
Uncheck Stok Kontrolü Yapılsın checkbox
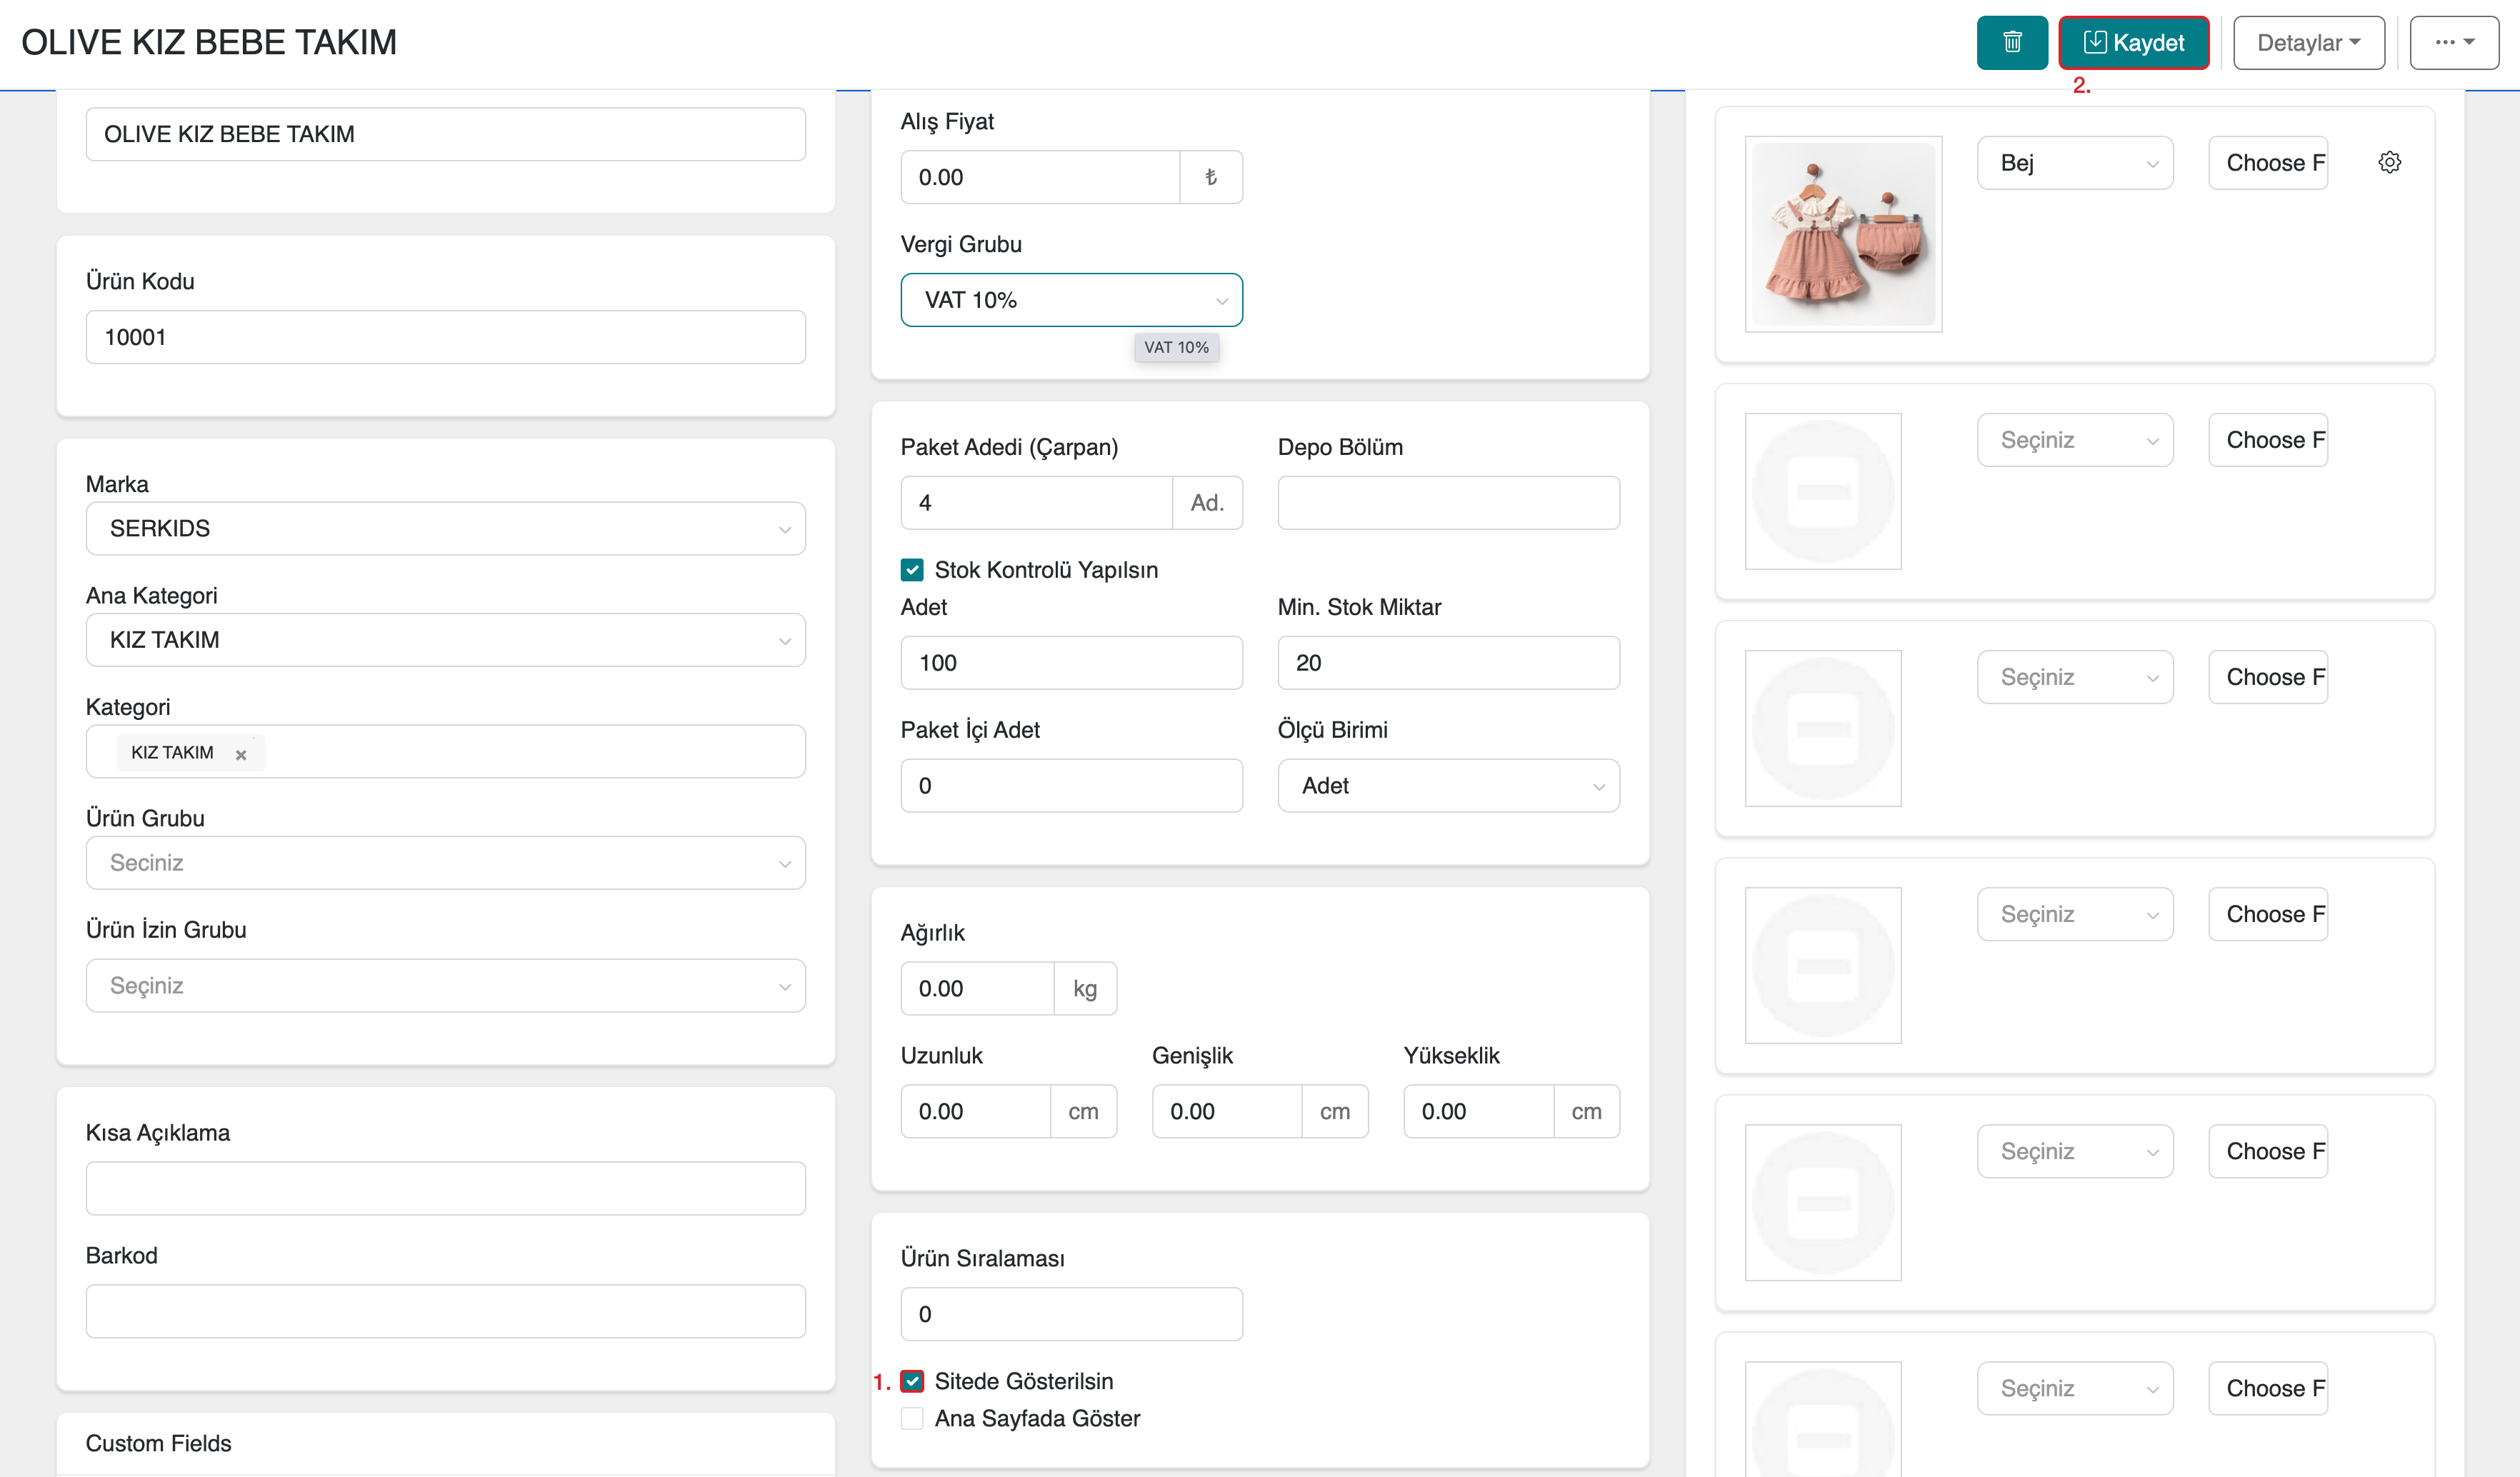click(912, 570)
